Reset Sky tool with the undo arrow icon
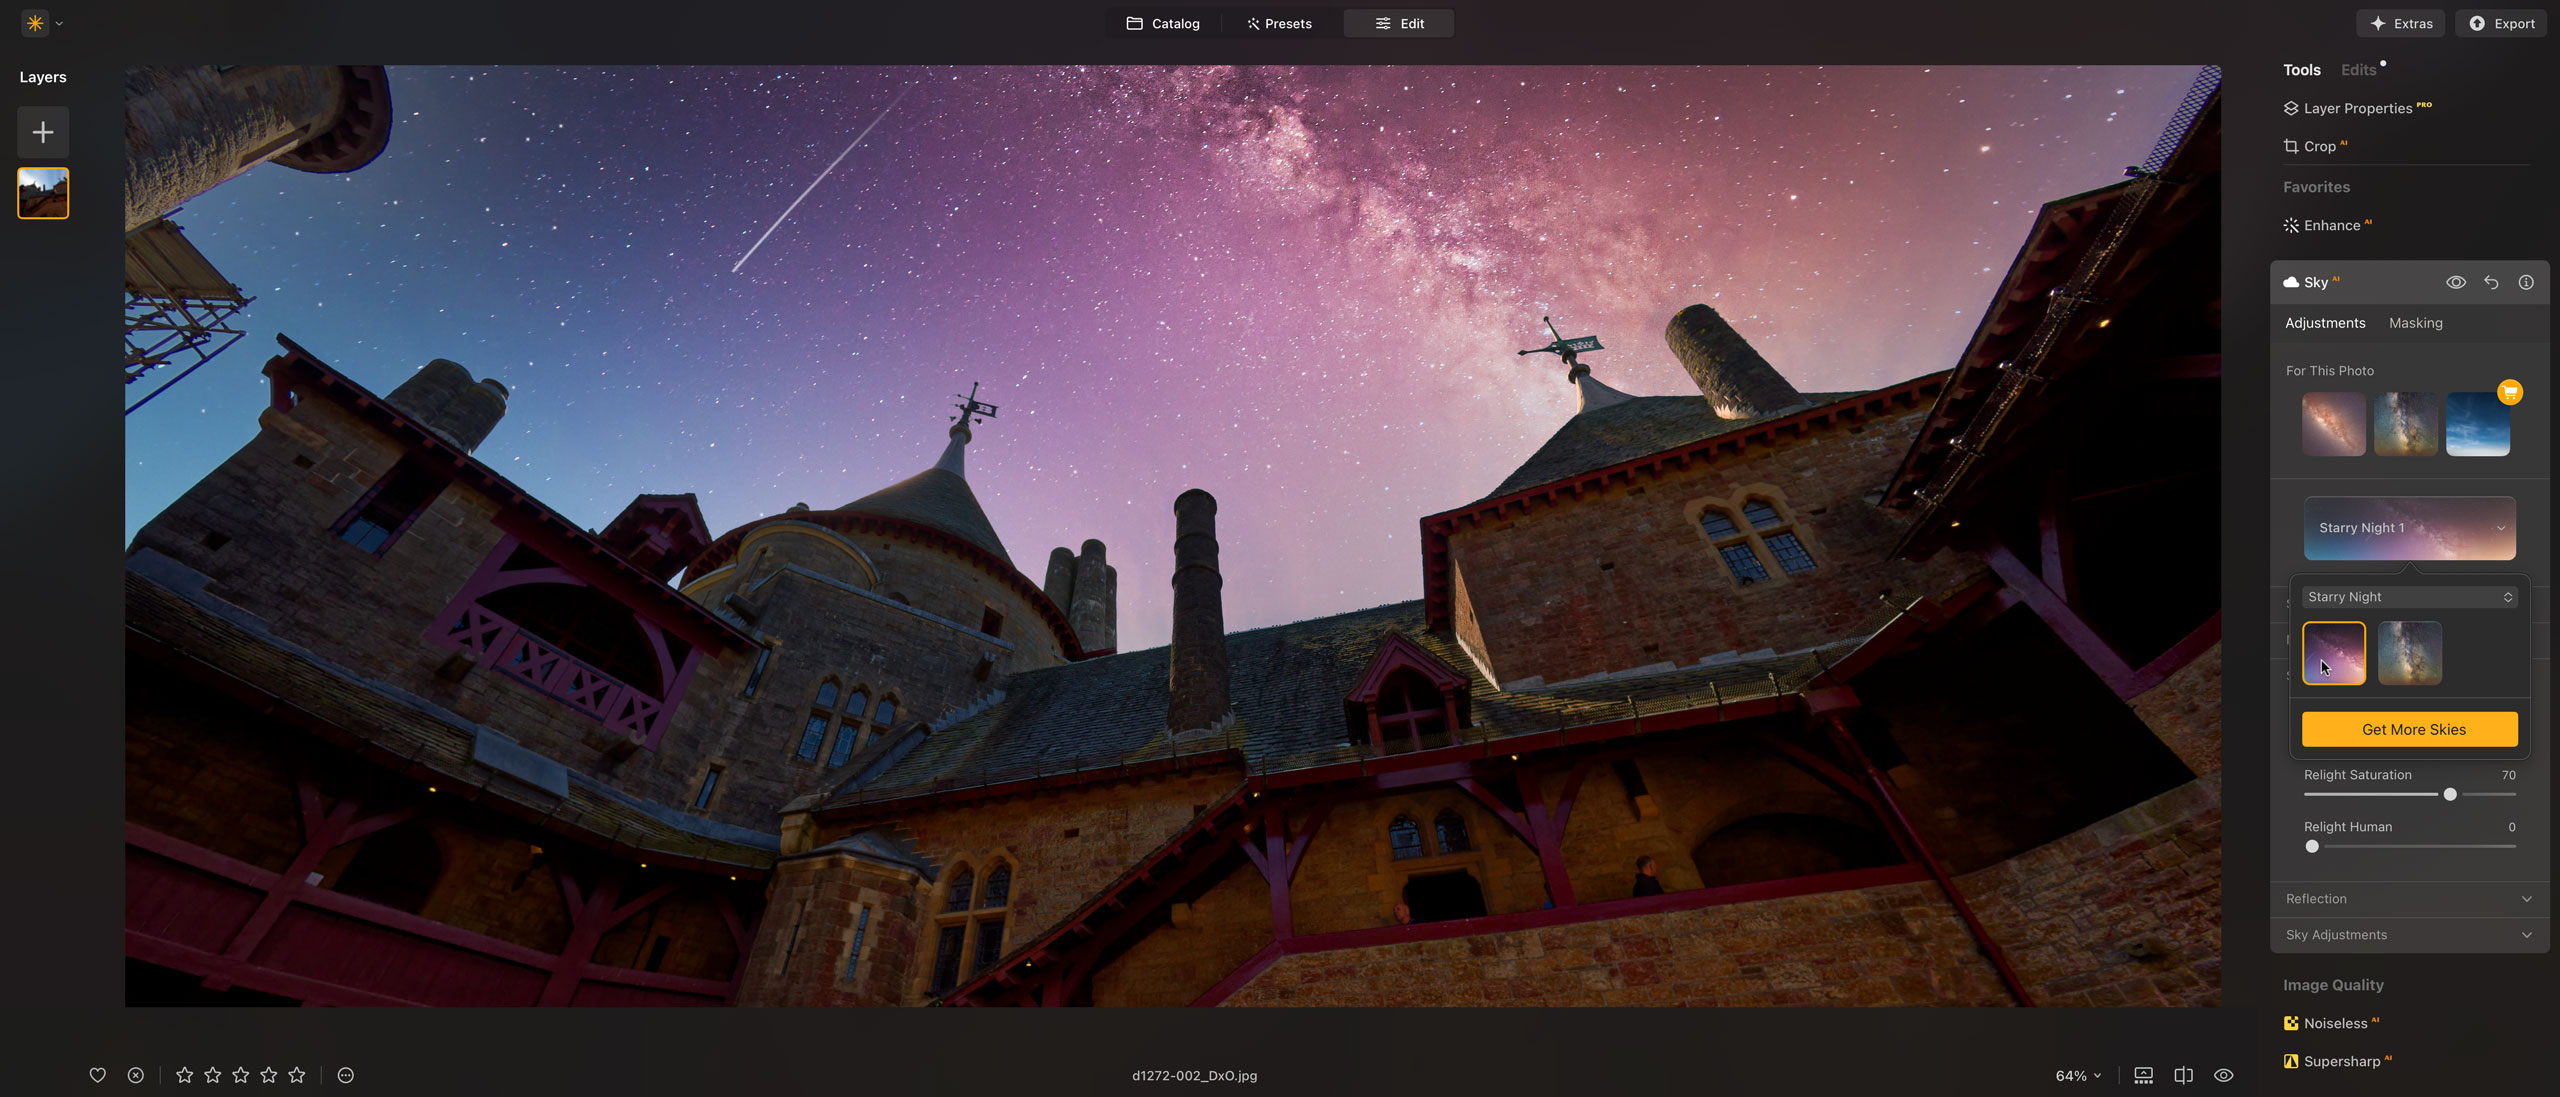The height and width of the screenshot is (1097, 2560). (2491, 283)
